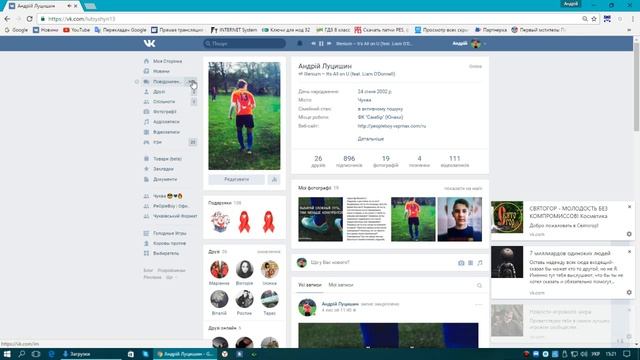
Task: Open the YouTube bookmark
Action: (x=77, y=30)
